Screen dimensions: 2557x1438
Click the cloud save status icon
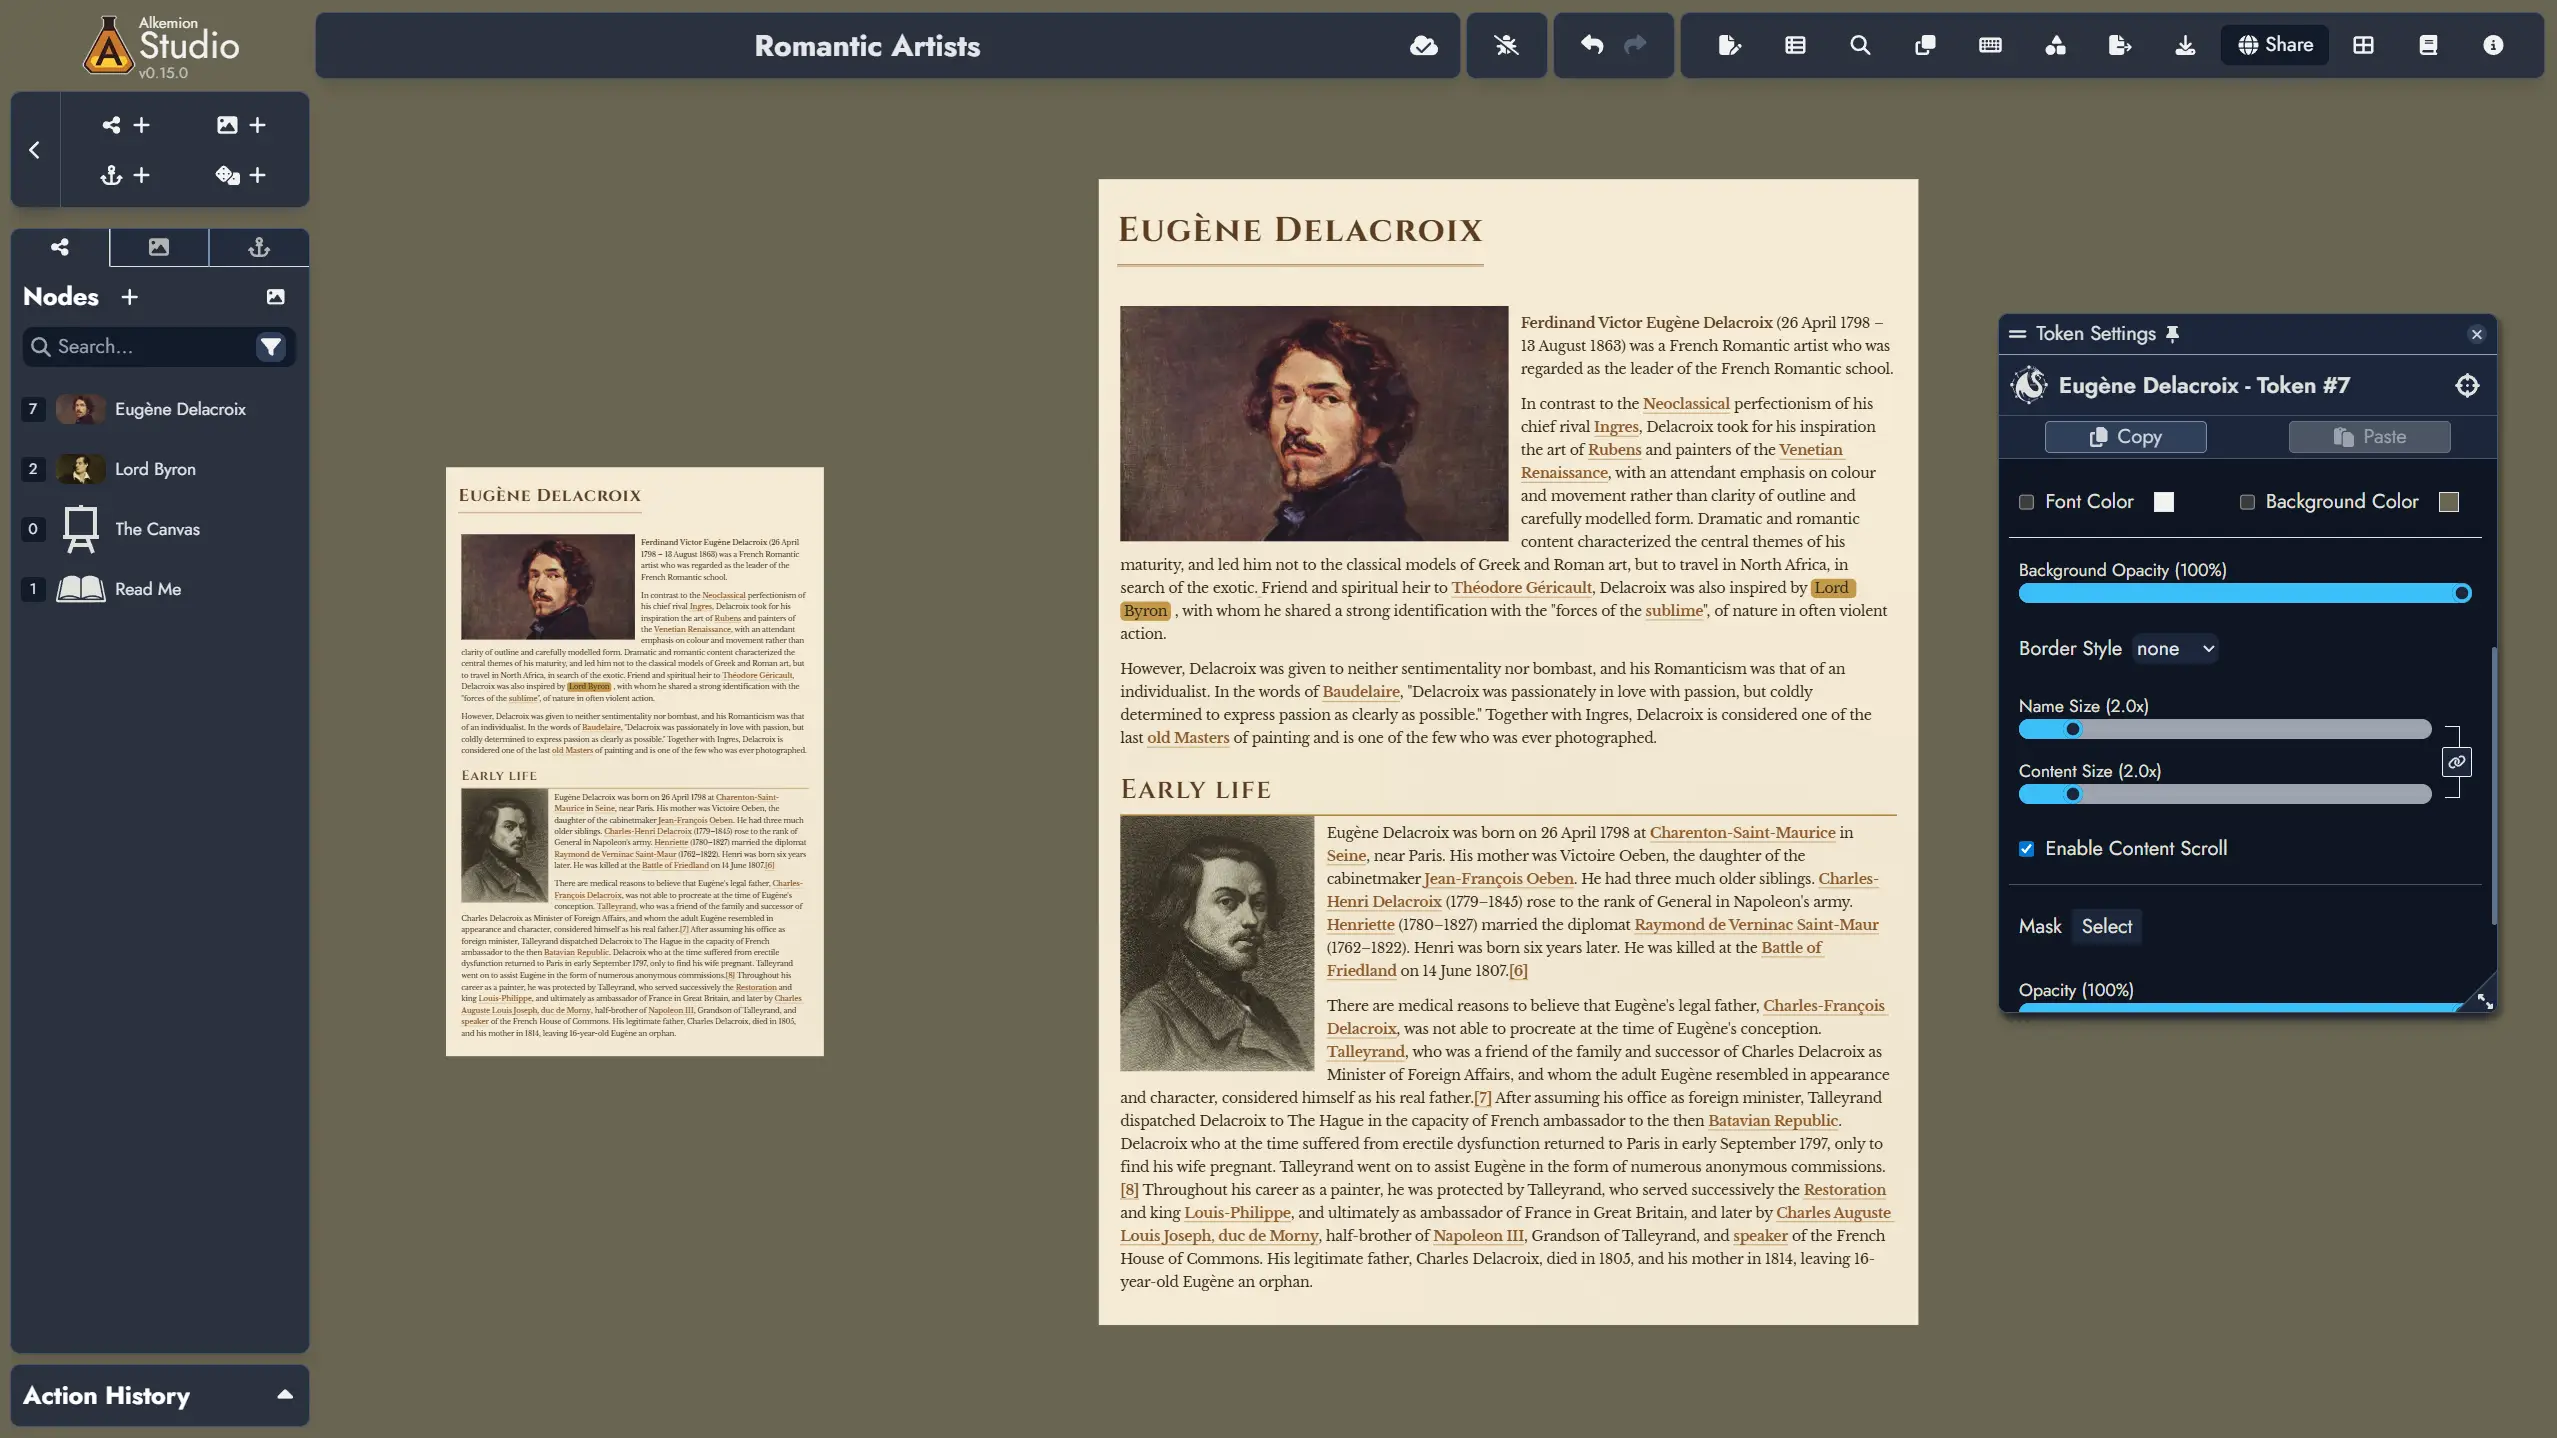point(1423,45)
